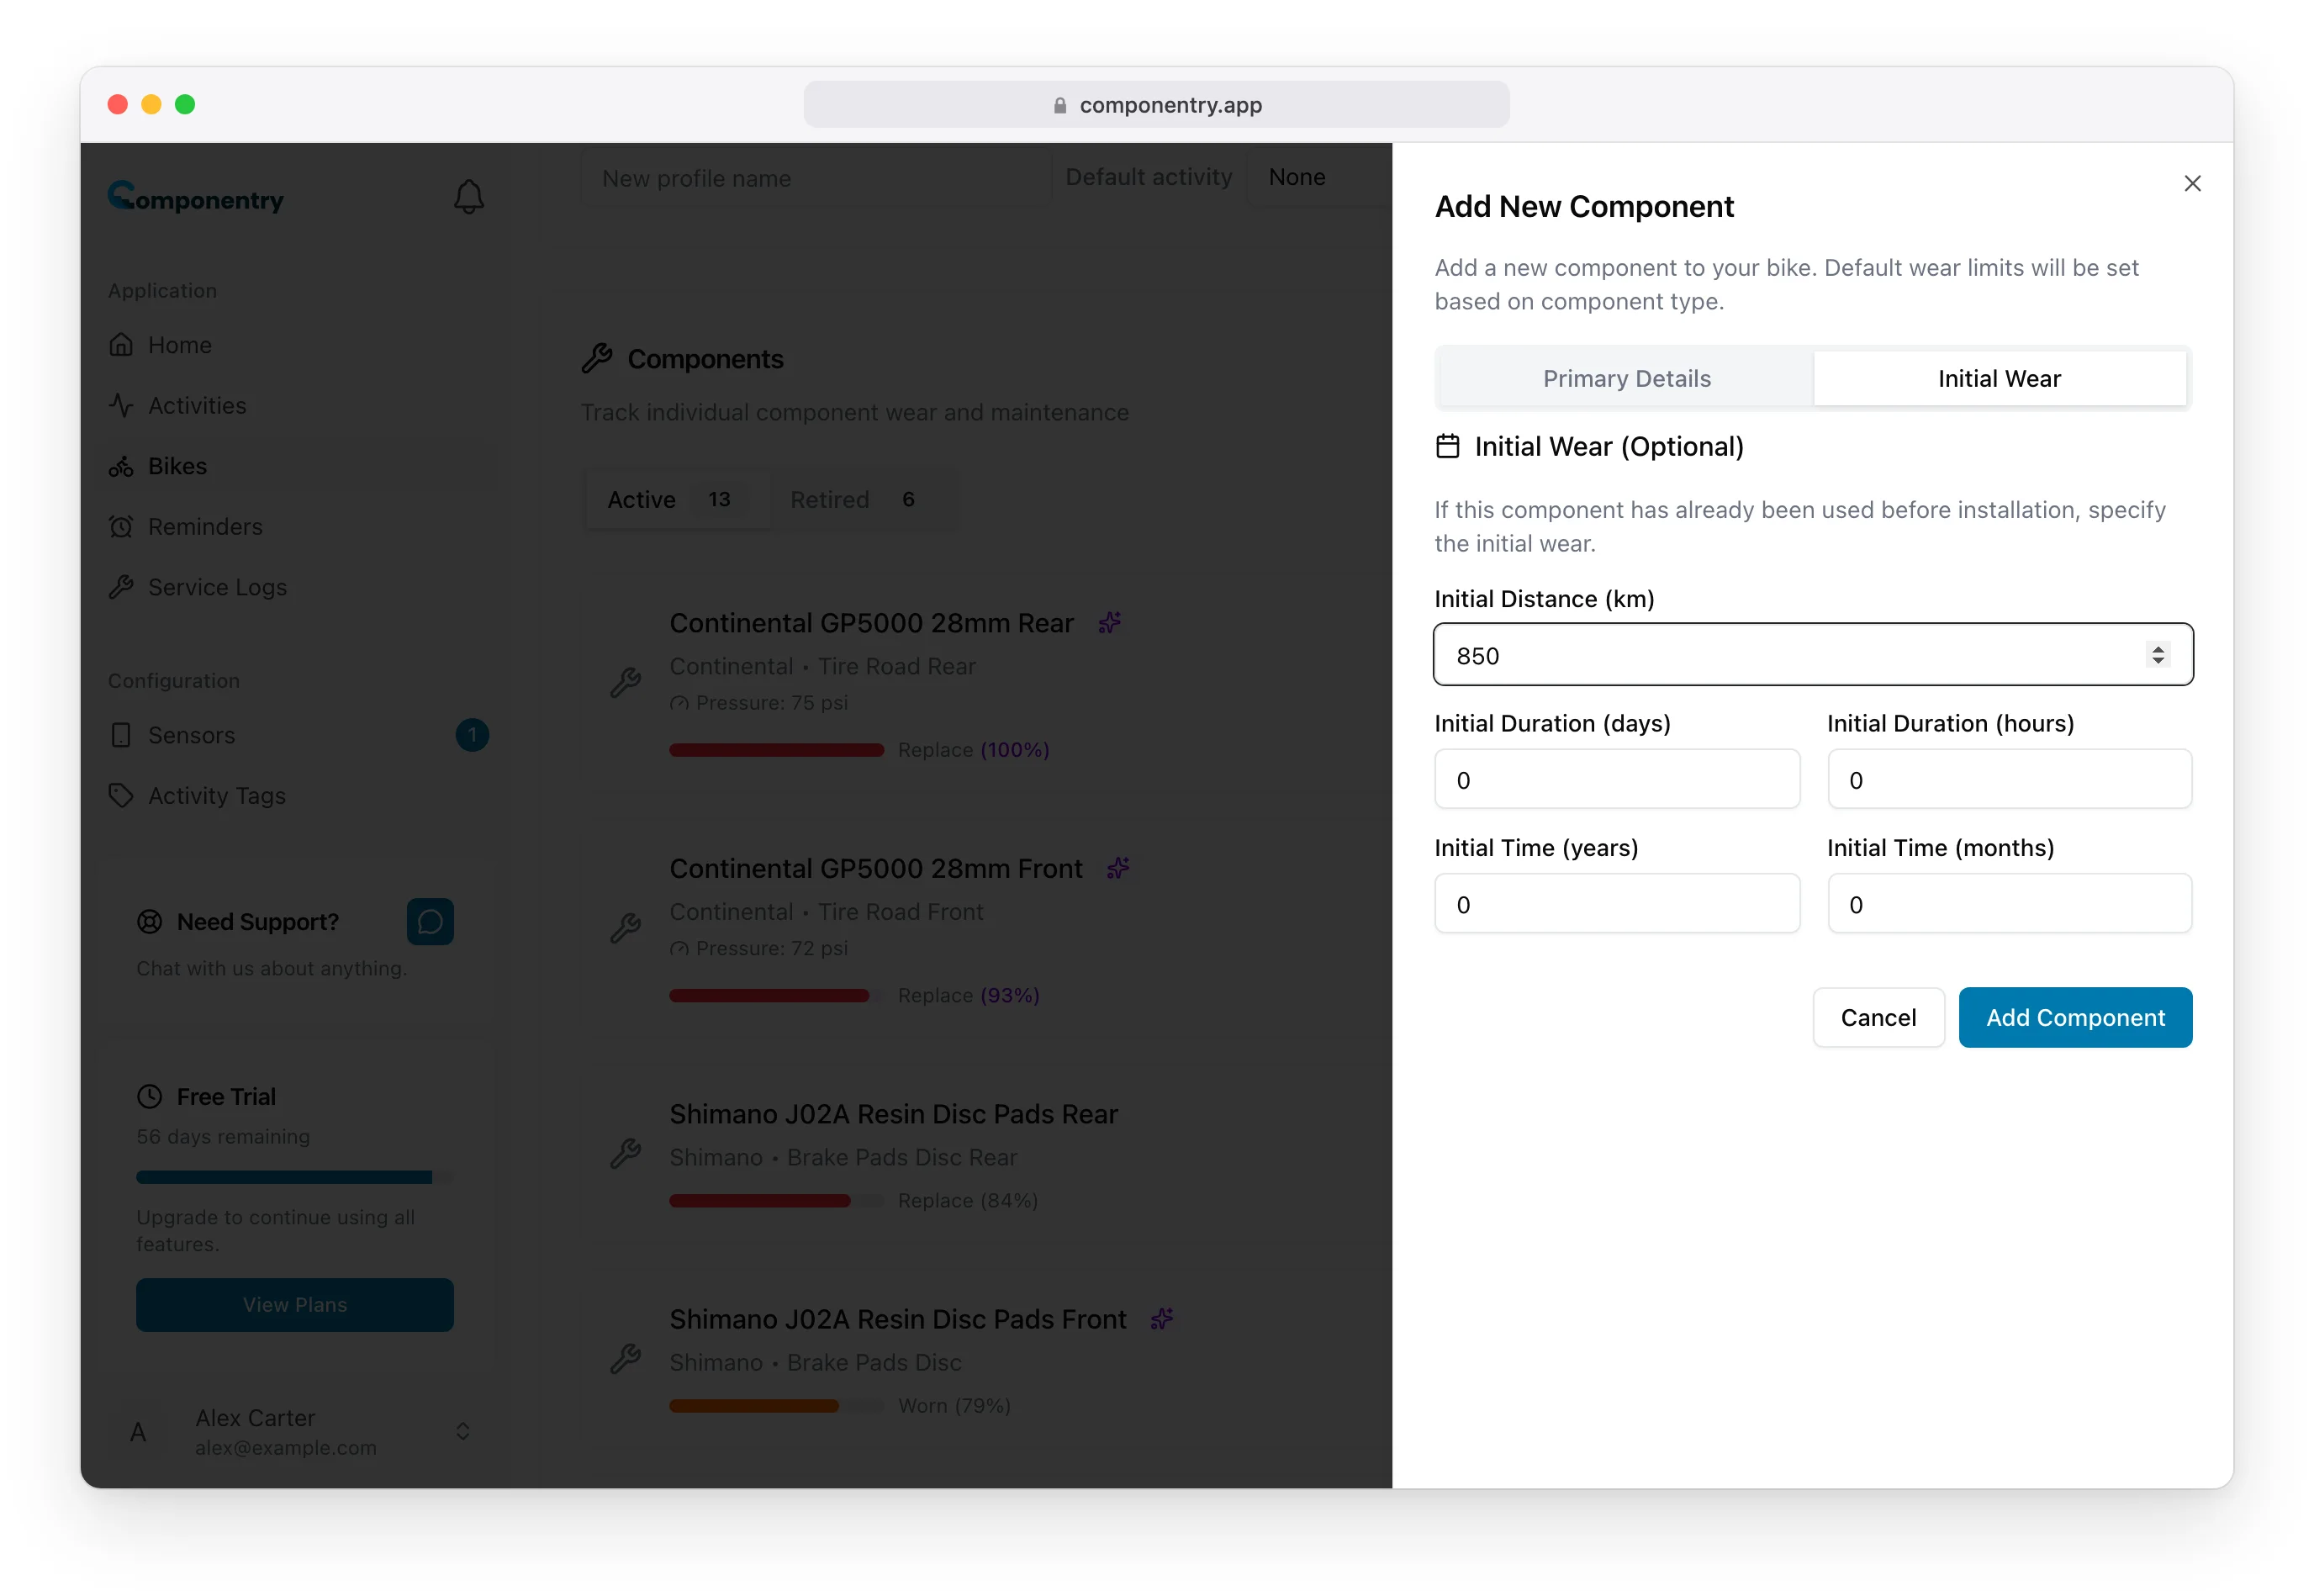Screen dimensions: 2314x1596
Task: Click the sensors notification badge
Action: (472, 735)
